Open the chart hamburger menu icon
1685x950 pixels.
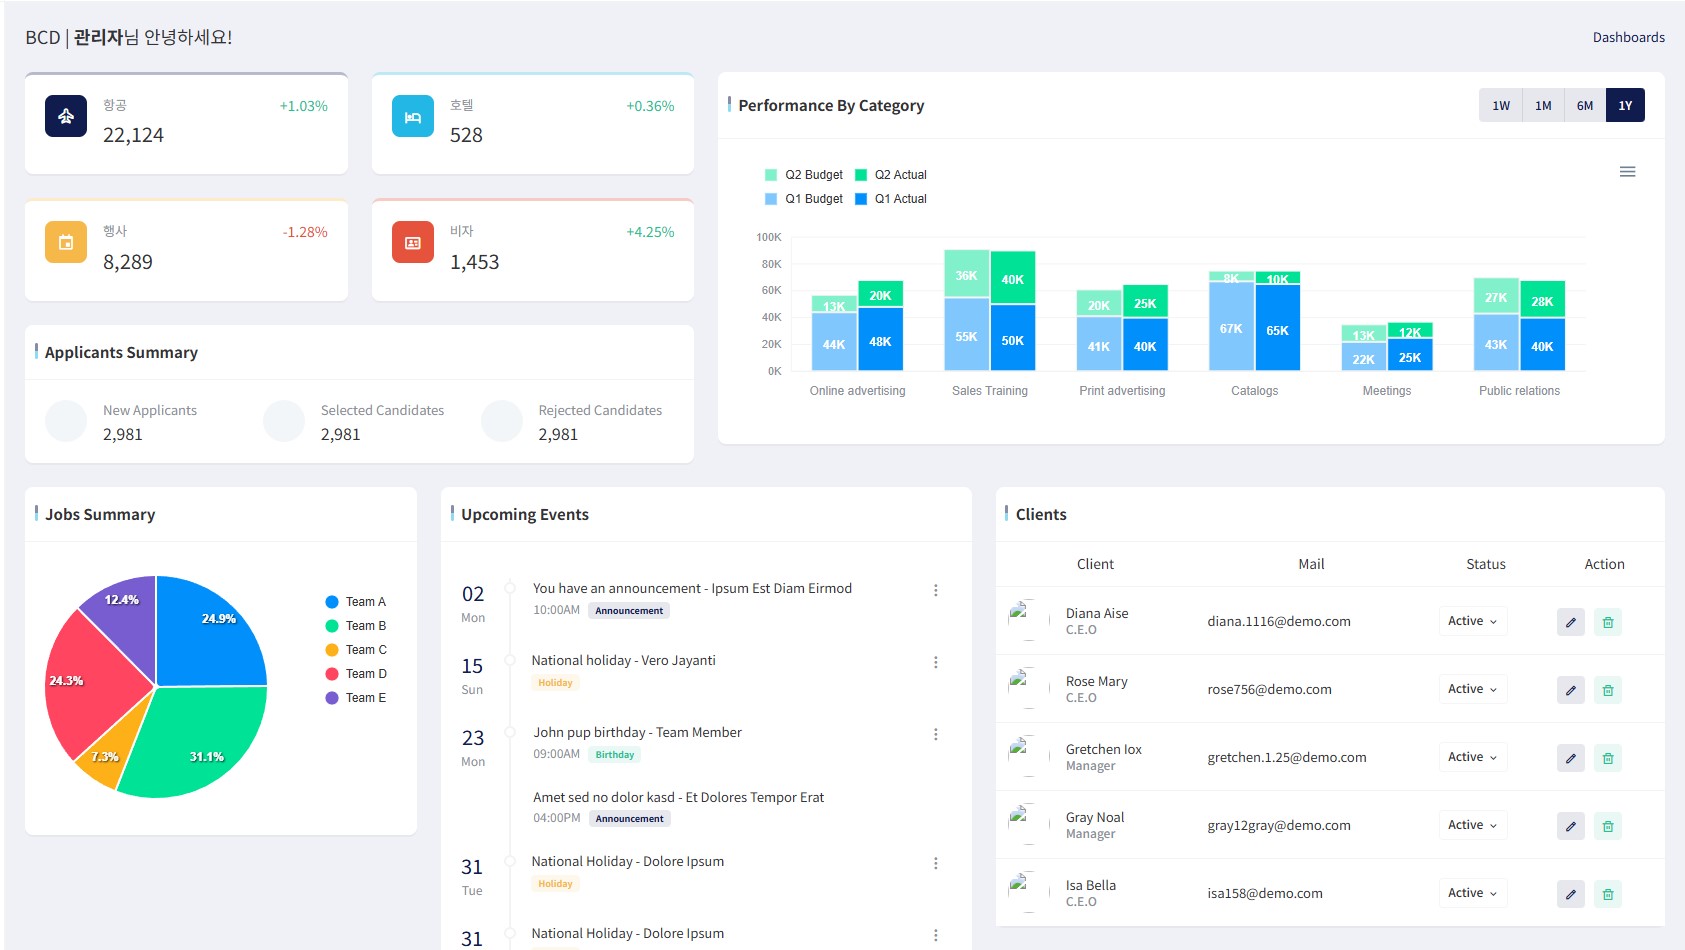click(x=1627, y=172)
